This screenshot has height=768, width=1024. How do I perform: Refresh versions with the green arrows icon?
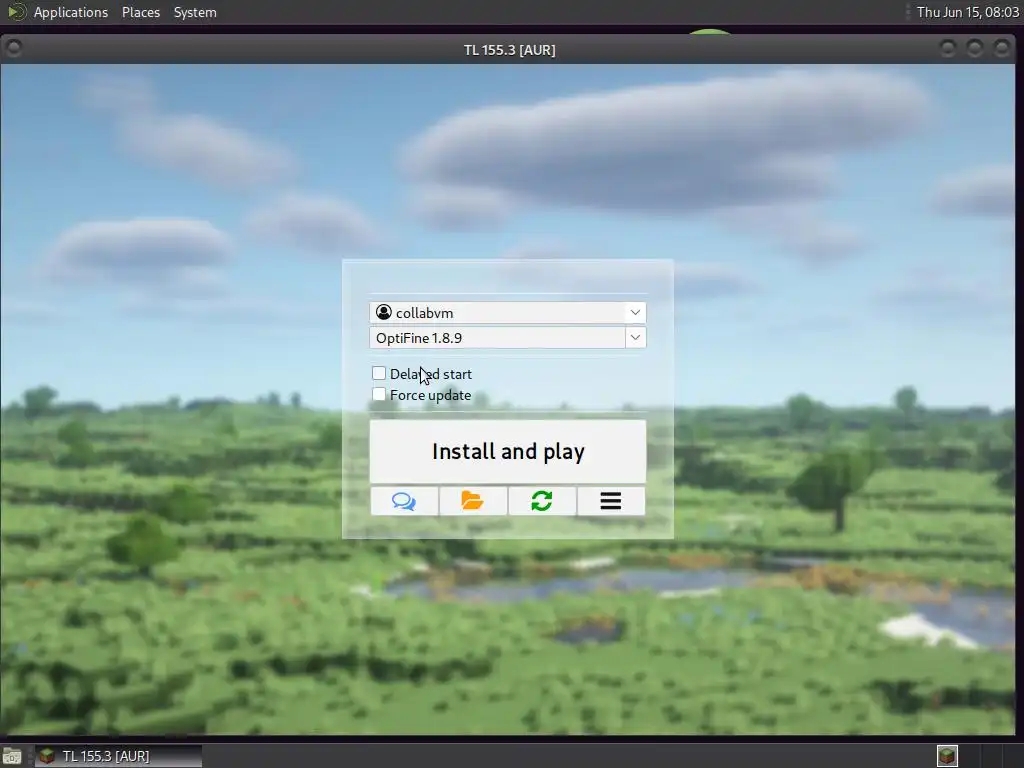point(541,501)
